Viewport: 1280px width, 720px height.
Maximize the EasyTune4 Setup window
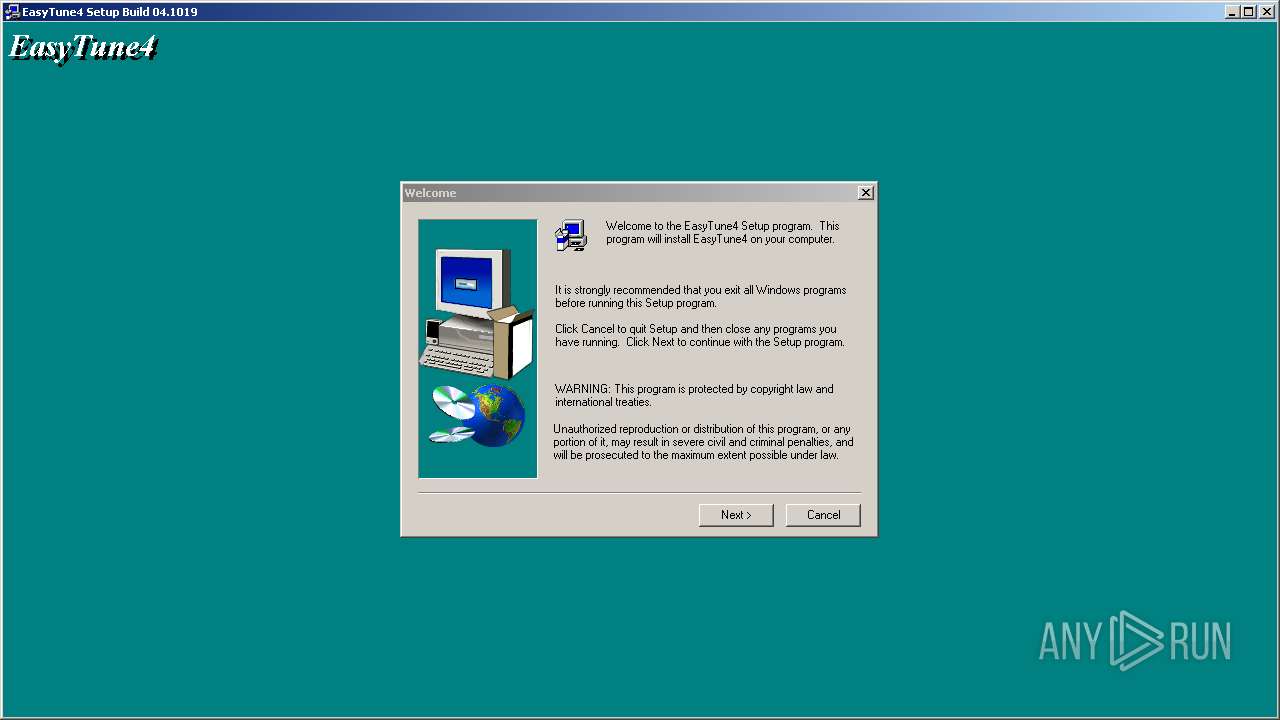pyautogui.click(x=1248, y=12)
